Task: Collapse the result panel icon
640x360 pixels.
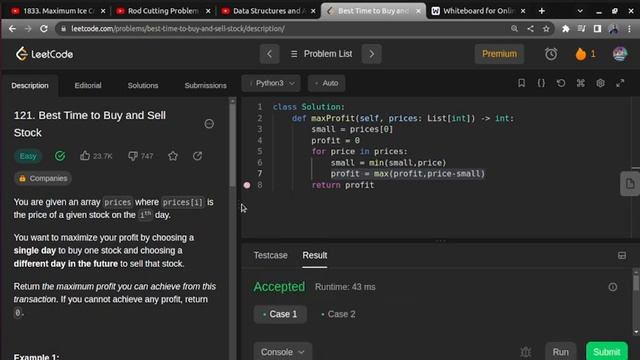Action: (x=622, y=256)
